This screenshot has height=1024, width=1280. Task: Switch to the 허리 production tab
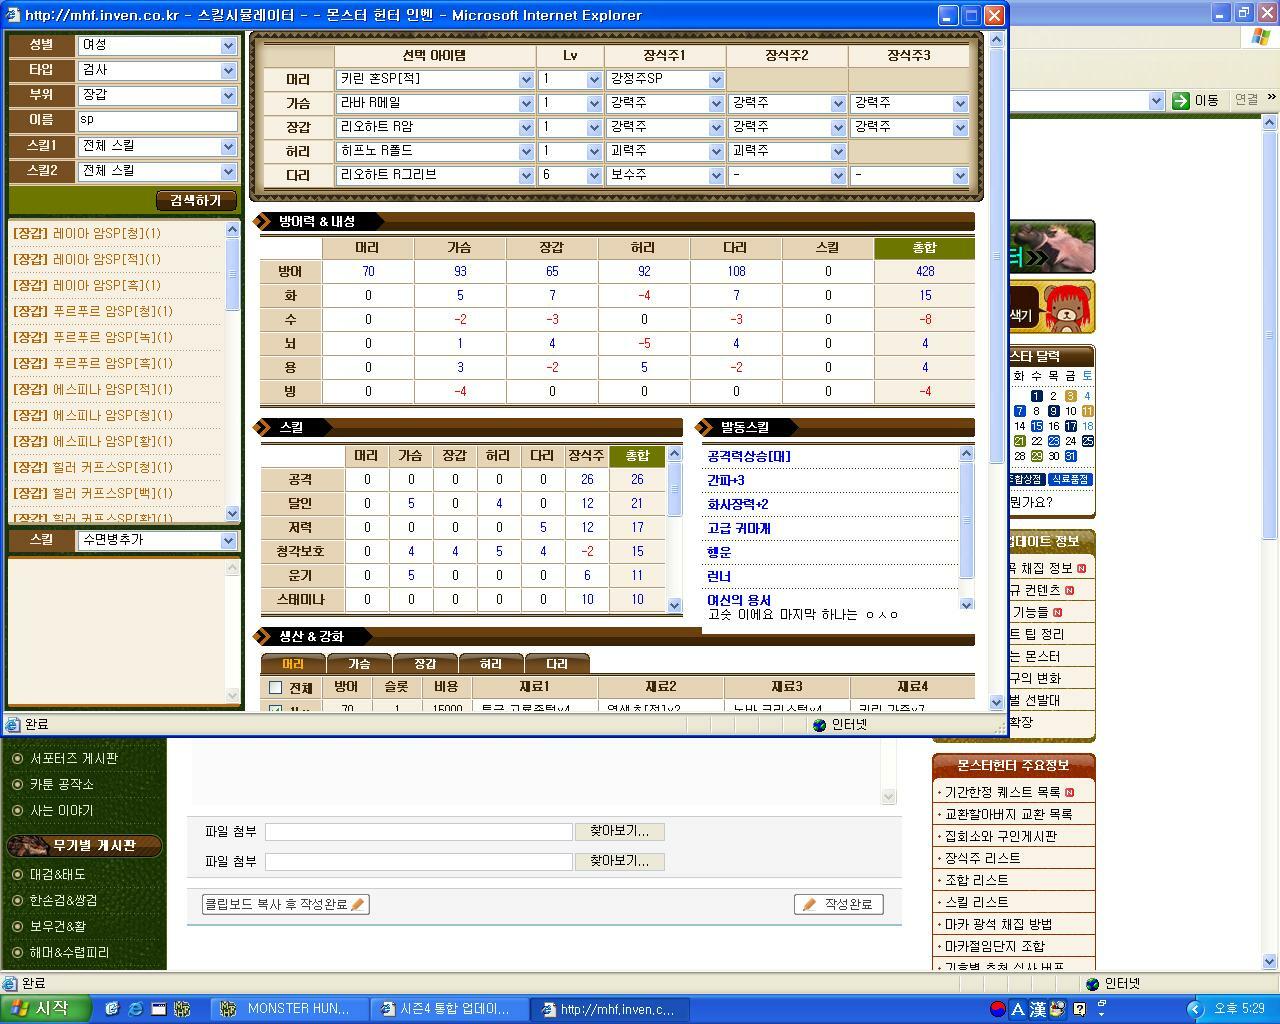pos(491,664)
